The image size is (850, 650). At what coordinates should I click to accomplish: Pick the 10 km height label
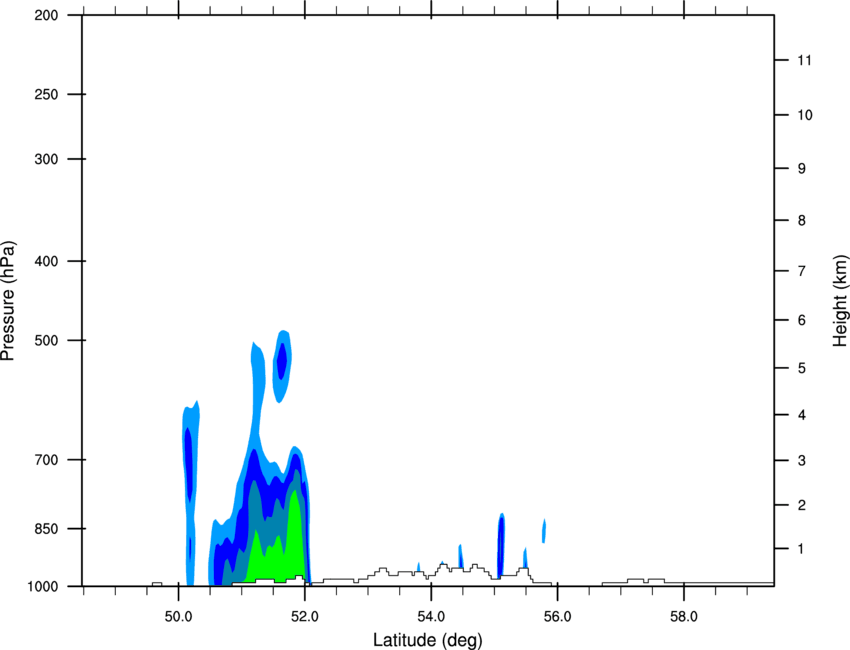805,115
